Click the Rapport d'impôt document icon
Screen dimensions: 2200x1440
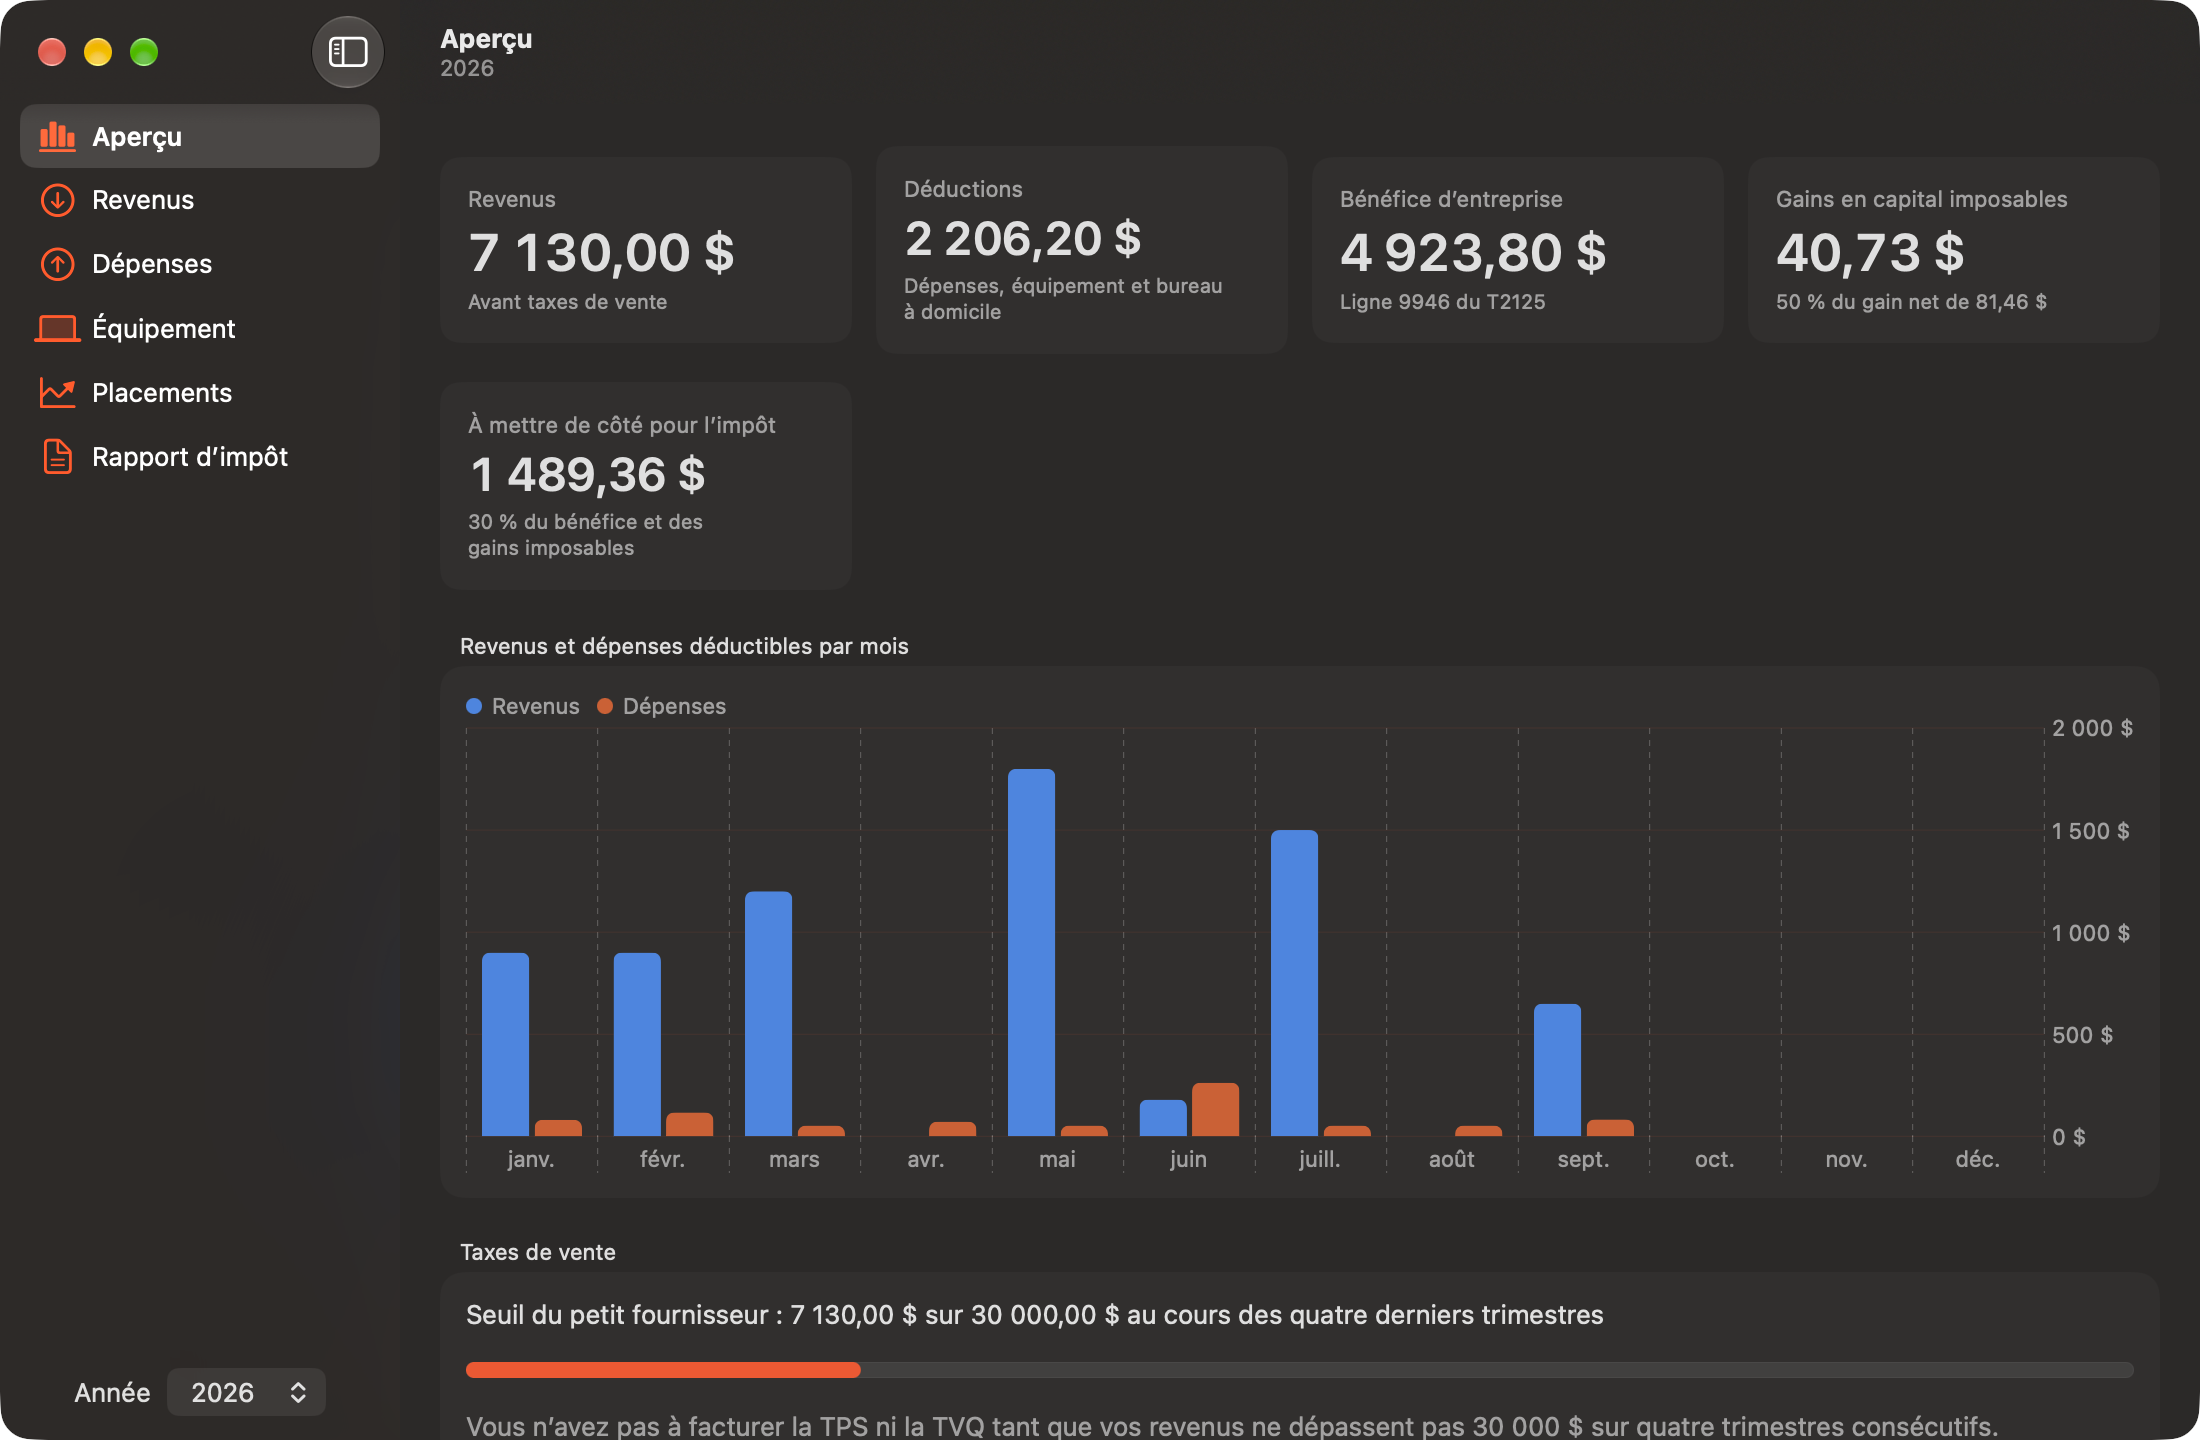pyautogui.click(x=57, y=456)
